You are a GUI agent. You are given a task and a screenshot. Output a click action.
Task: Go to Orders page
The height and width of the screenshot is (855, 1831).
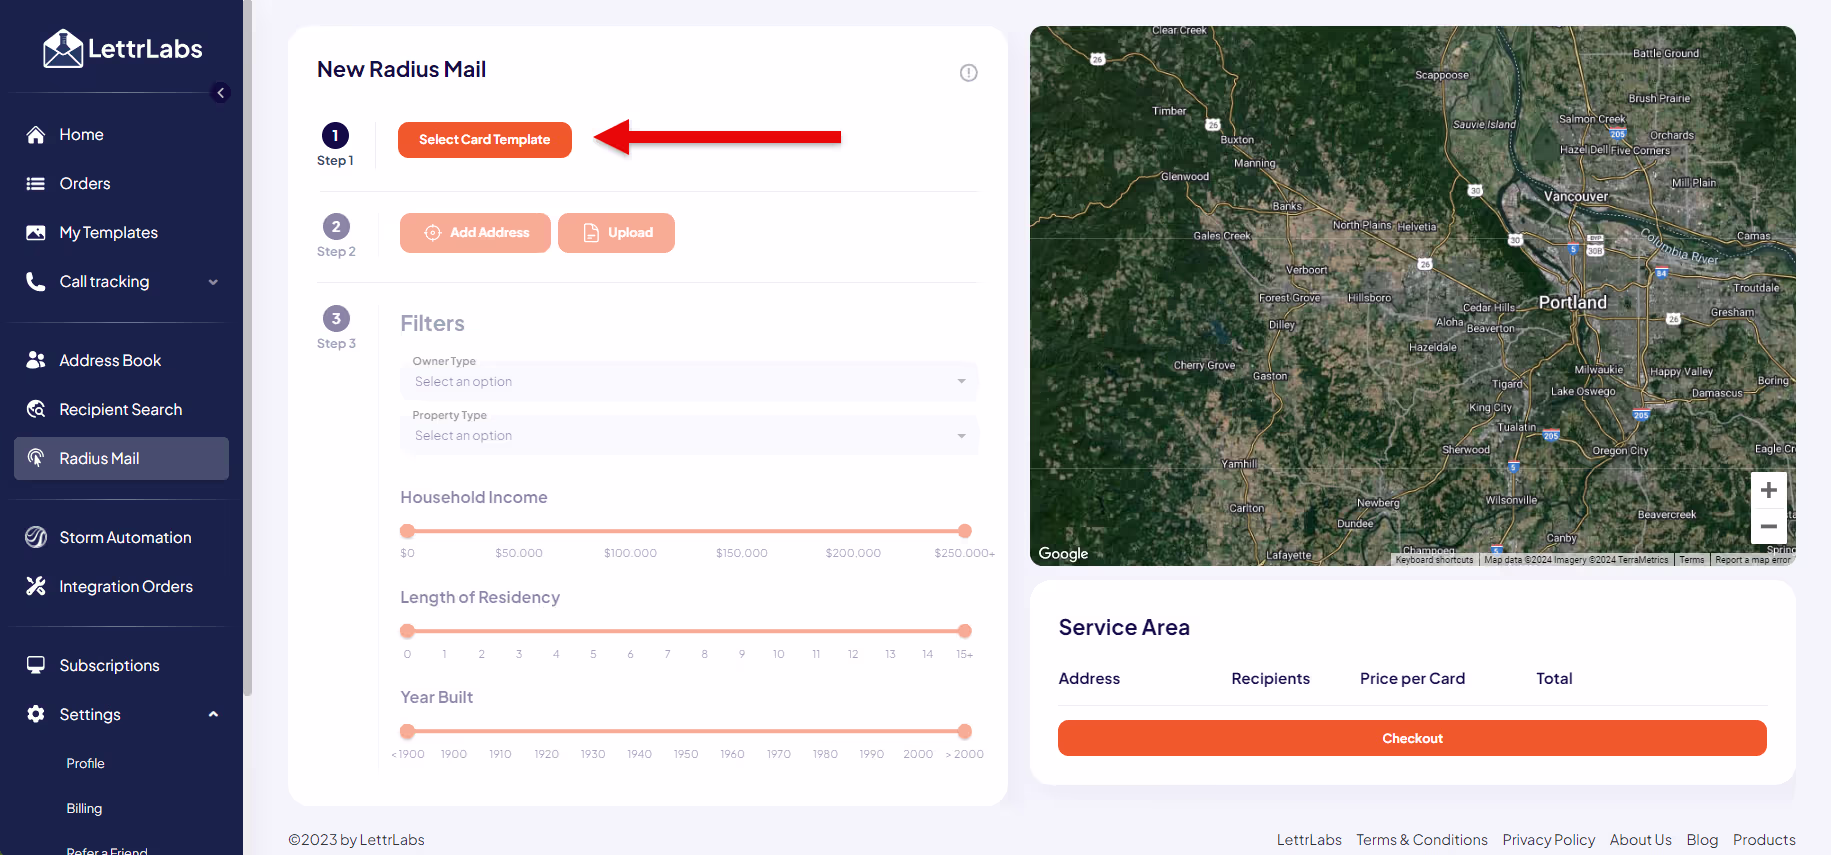(x=121, y=184)
